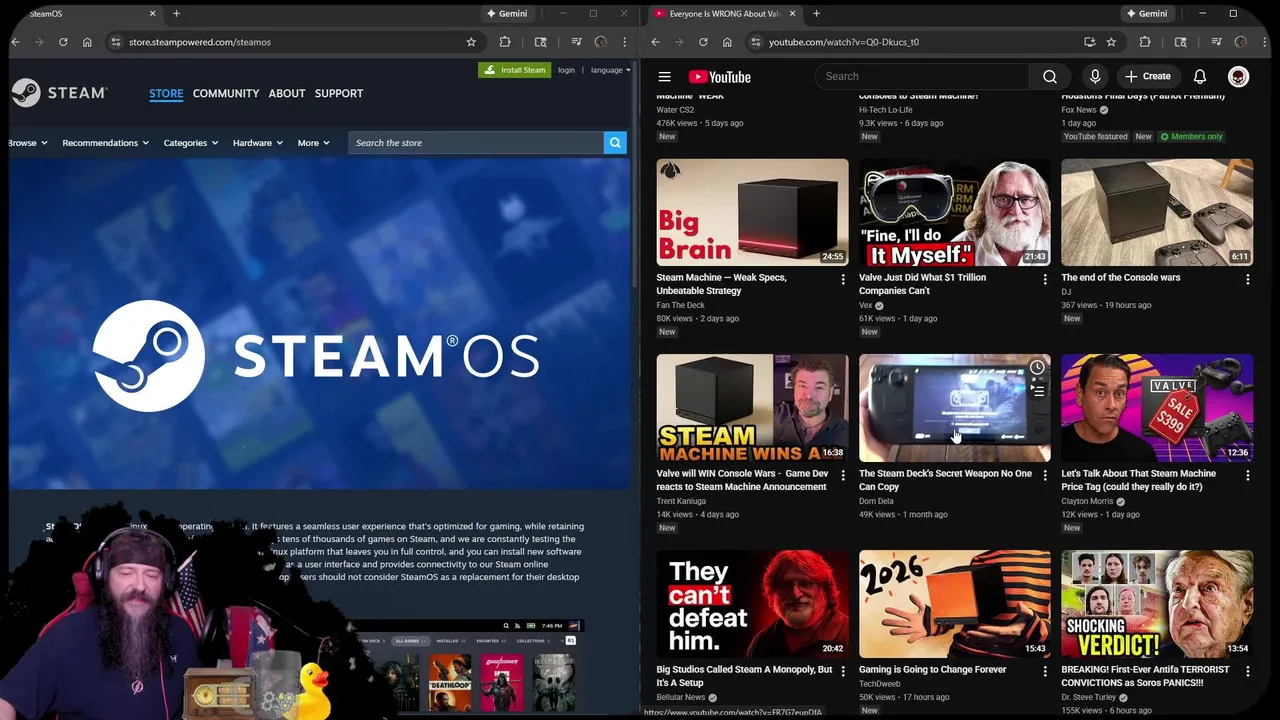Open the SUPPORT tab on Steam

pyautogui.click(x=339, y=93)
